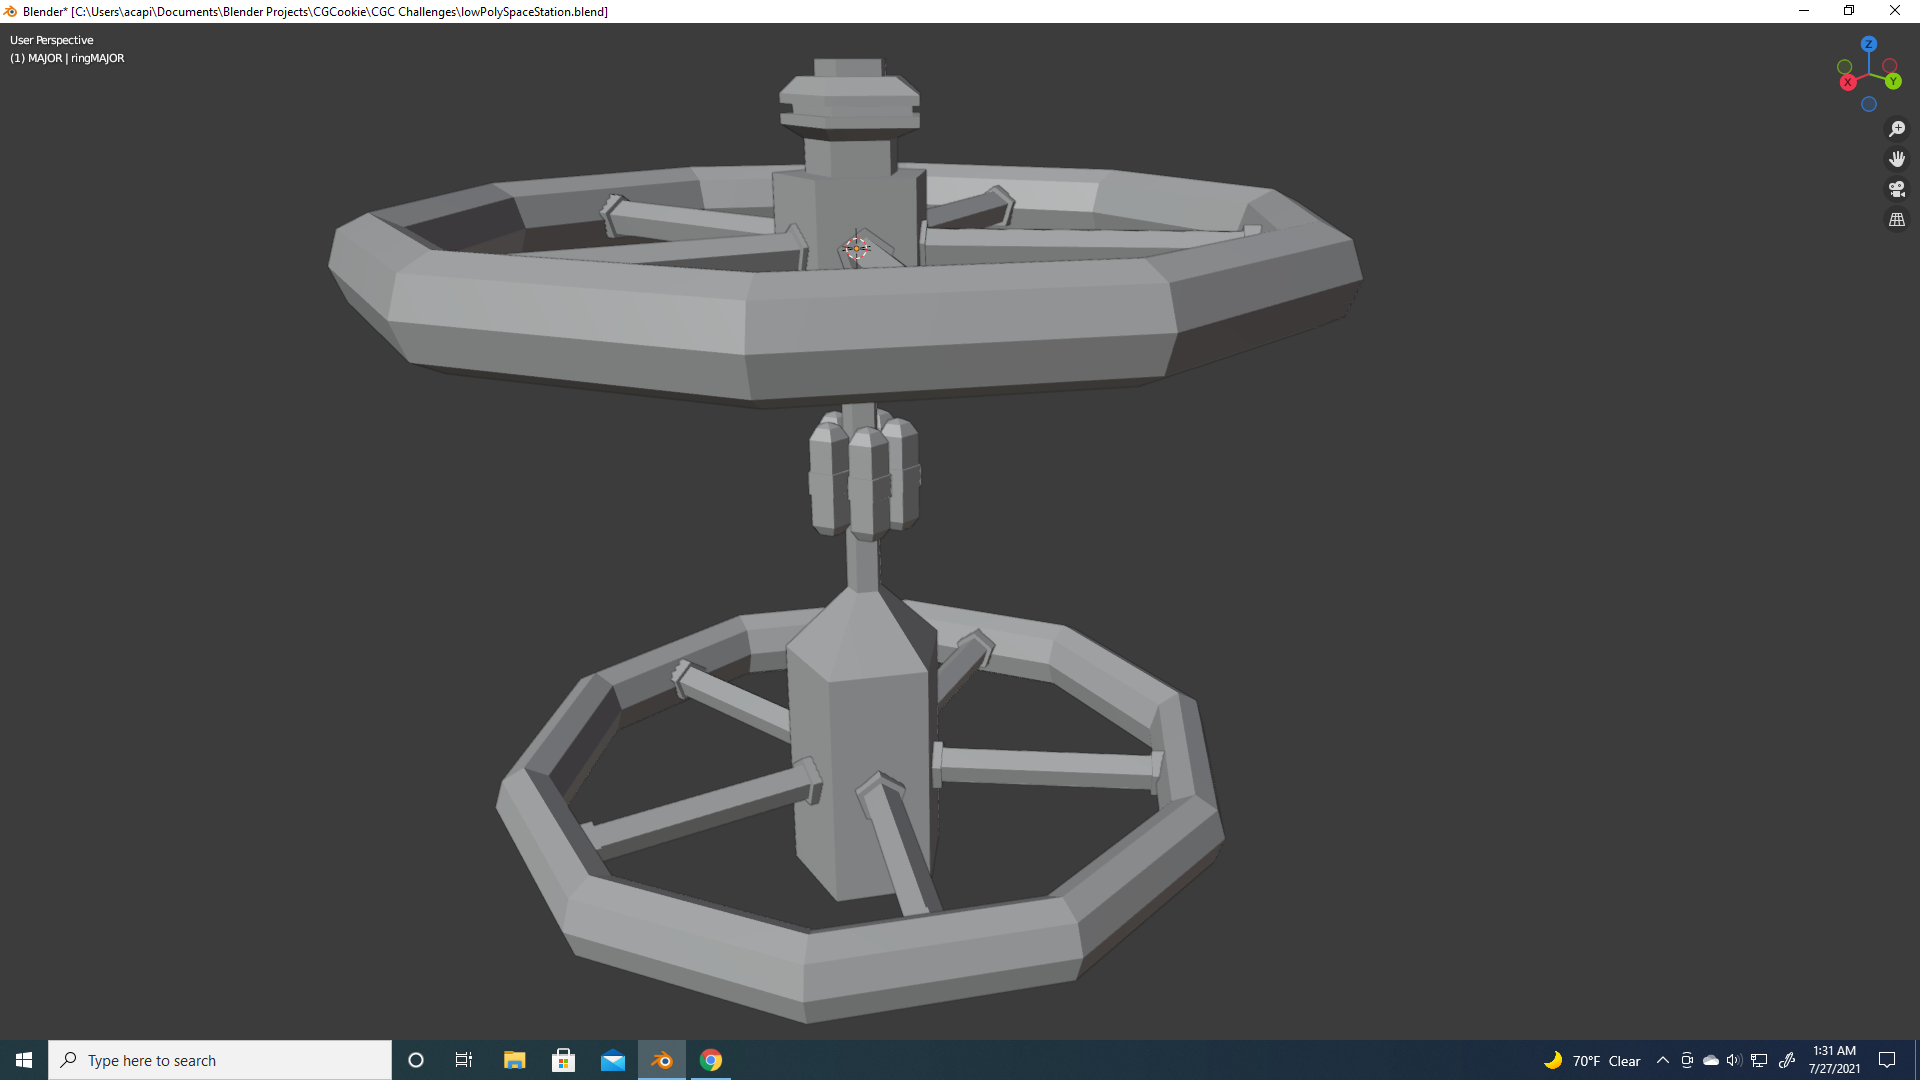Toggle perspective/orthographic grid icon

1896,219
